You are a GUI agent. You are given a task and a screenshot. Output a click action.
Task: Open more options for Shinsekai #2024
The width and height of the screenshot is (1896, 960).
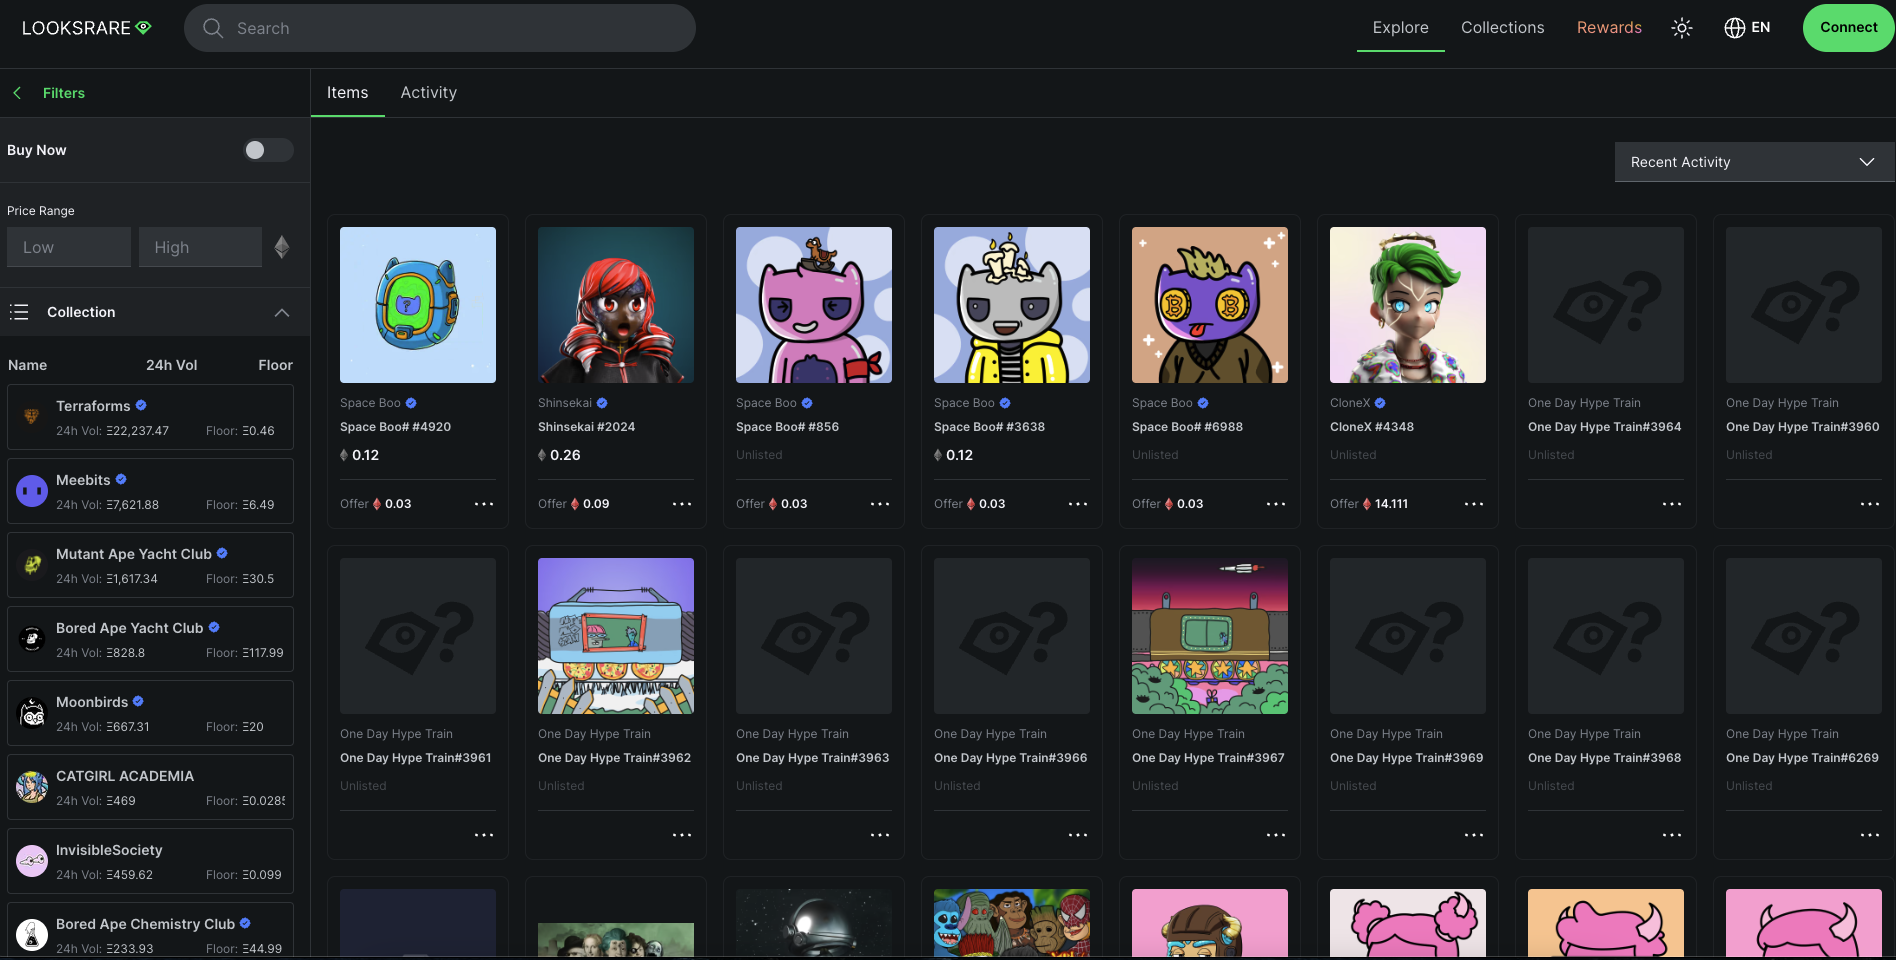(x=682, y=504)
